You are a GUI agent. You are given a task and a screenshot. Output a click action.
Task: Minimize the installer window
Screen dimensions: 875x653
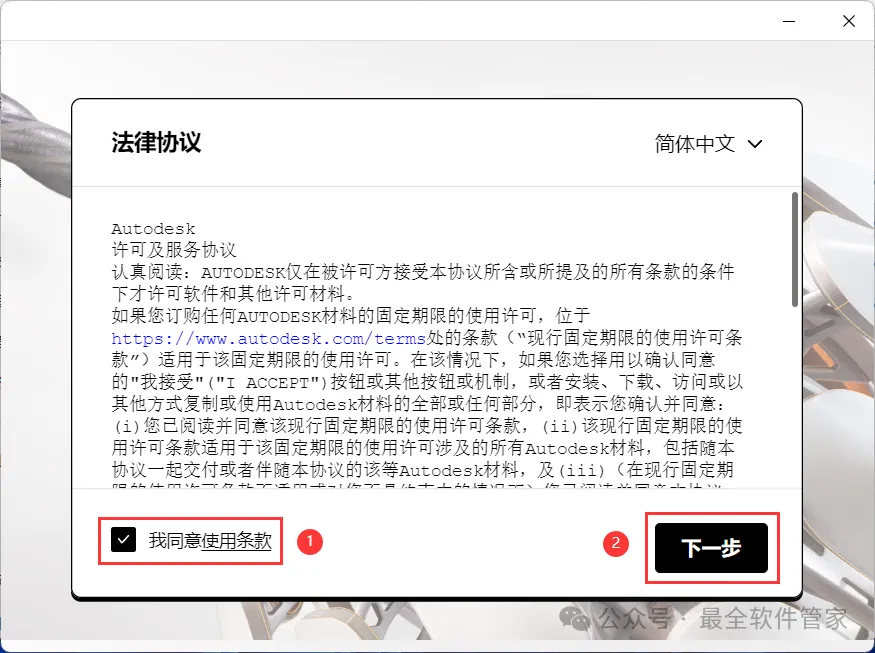(789, 21)
